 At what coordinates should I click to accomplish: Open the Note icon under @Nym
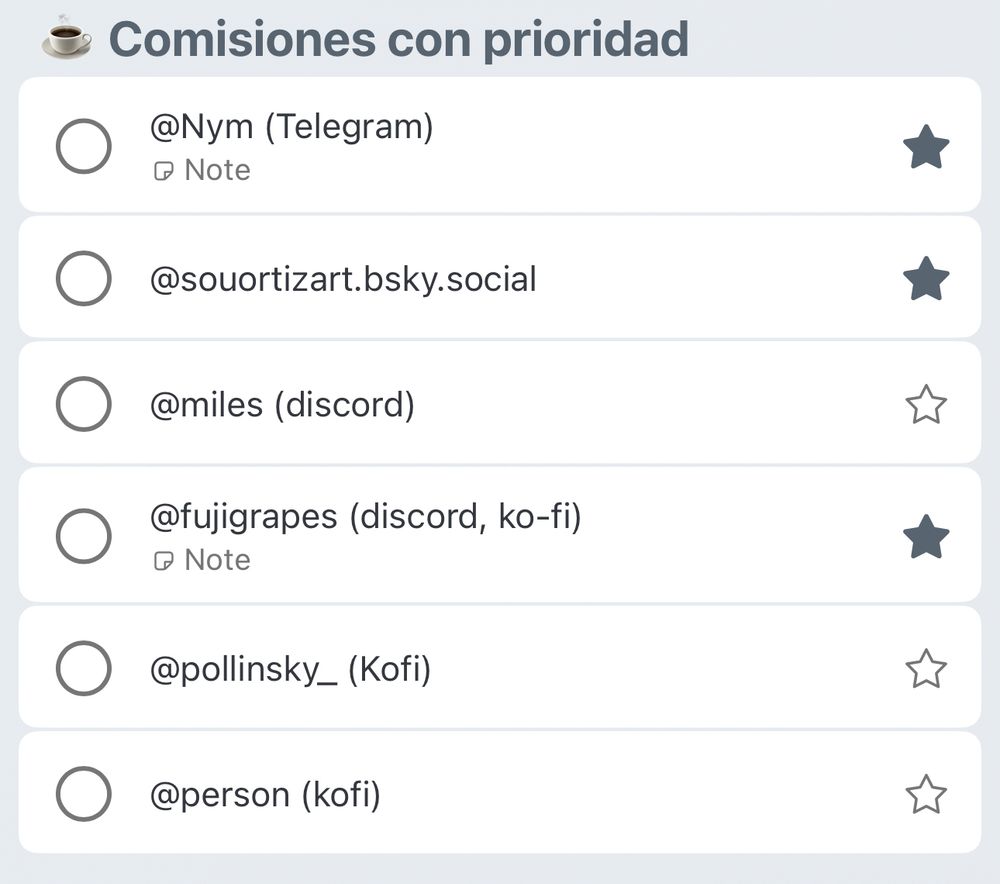coord(162,171)
